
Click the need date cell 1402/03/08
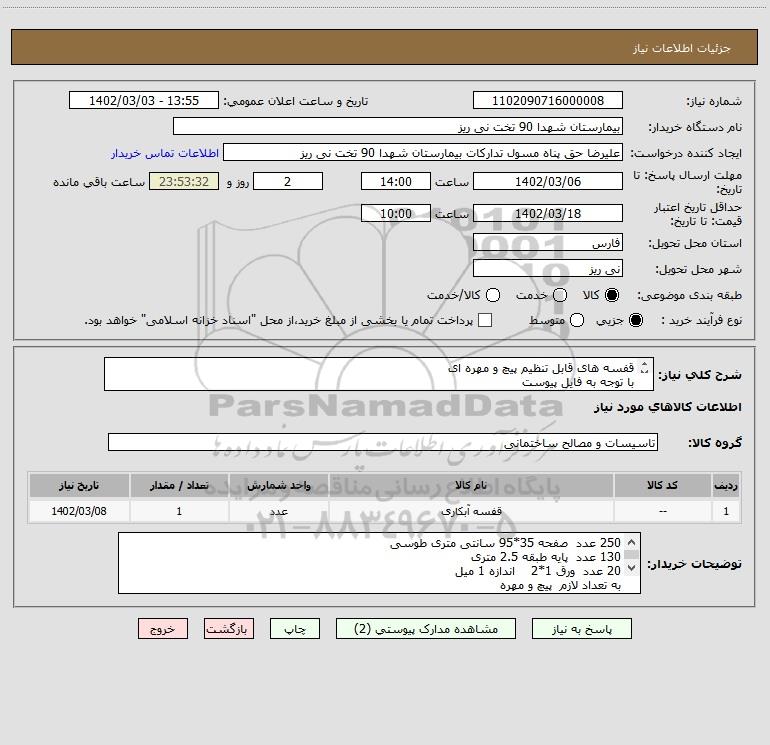pos(79,511)
